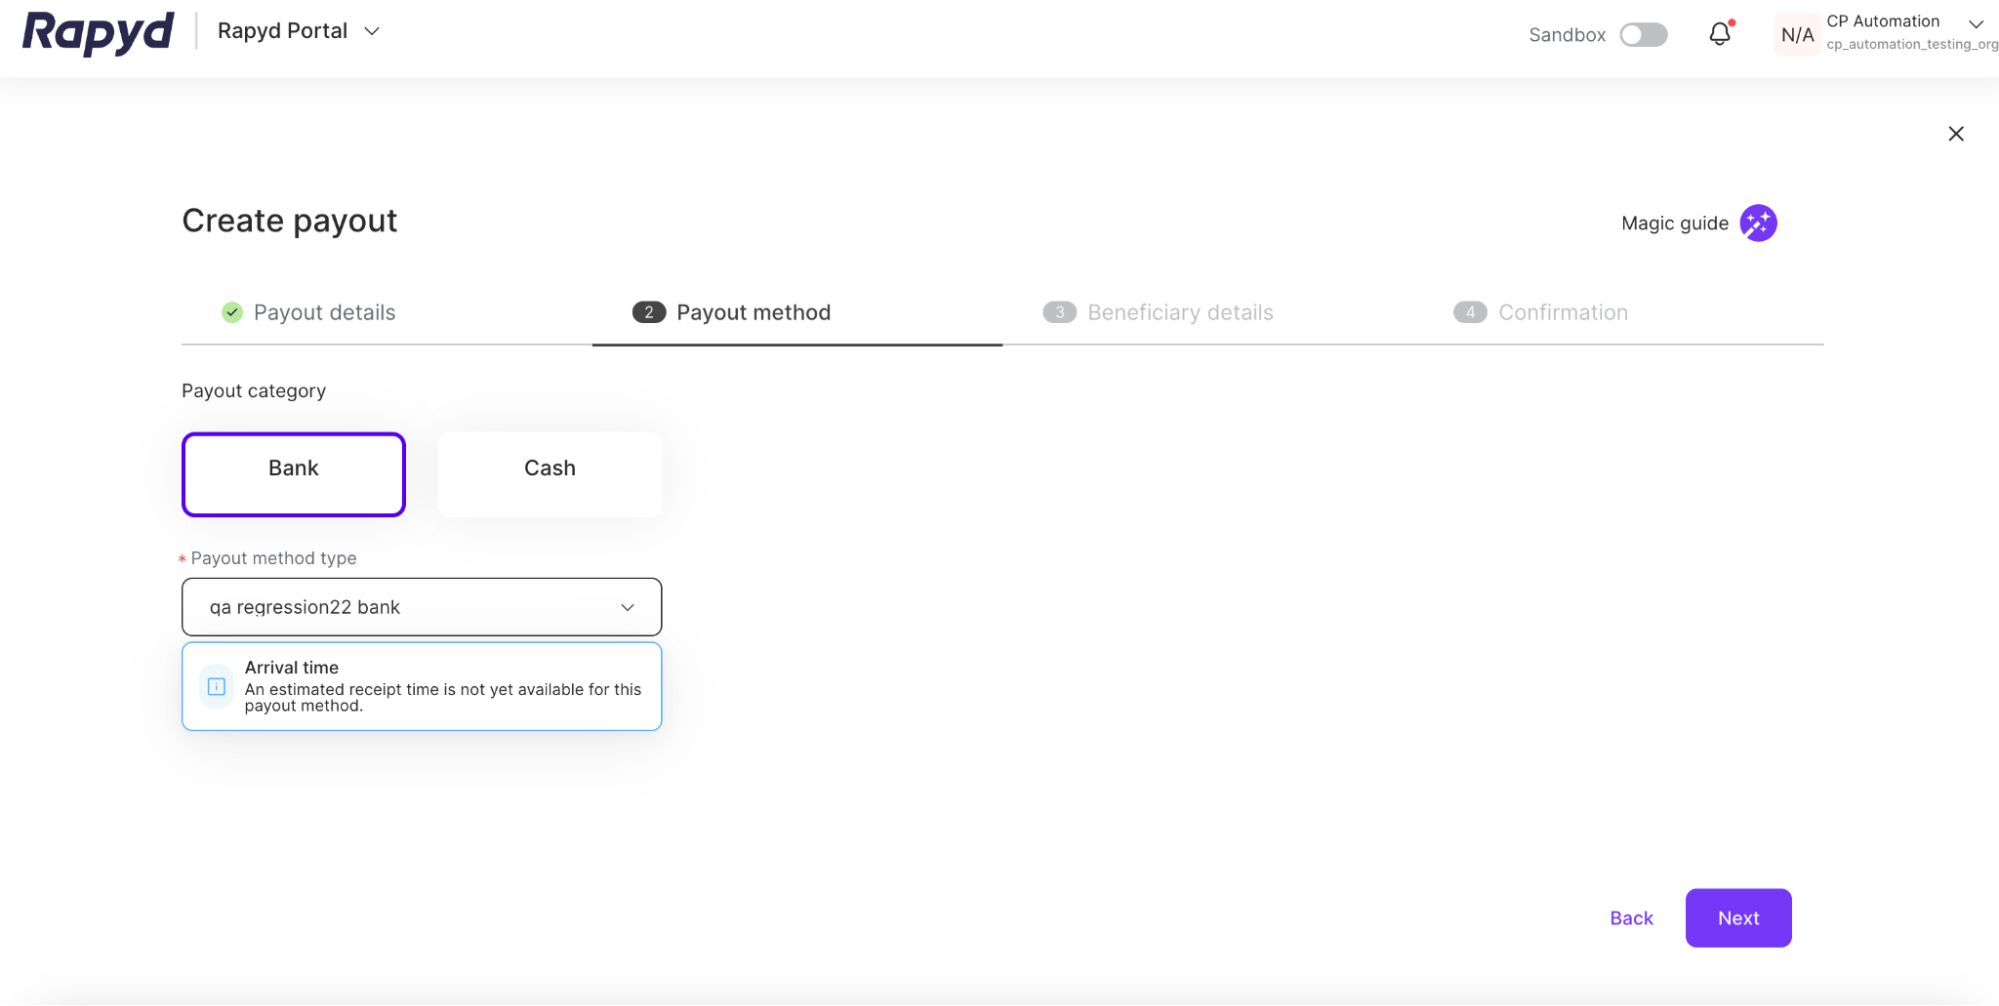Click the step 3 Beneficiary details circle
1999x1006 pixels.
[1060, 311]
